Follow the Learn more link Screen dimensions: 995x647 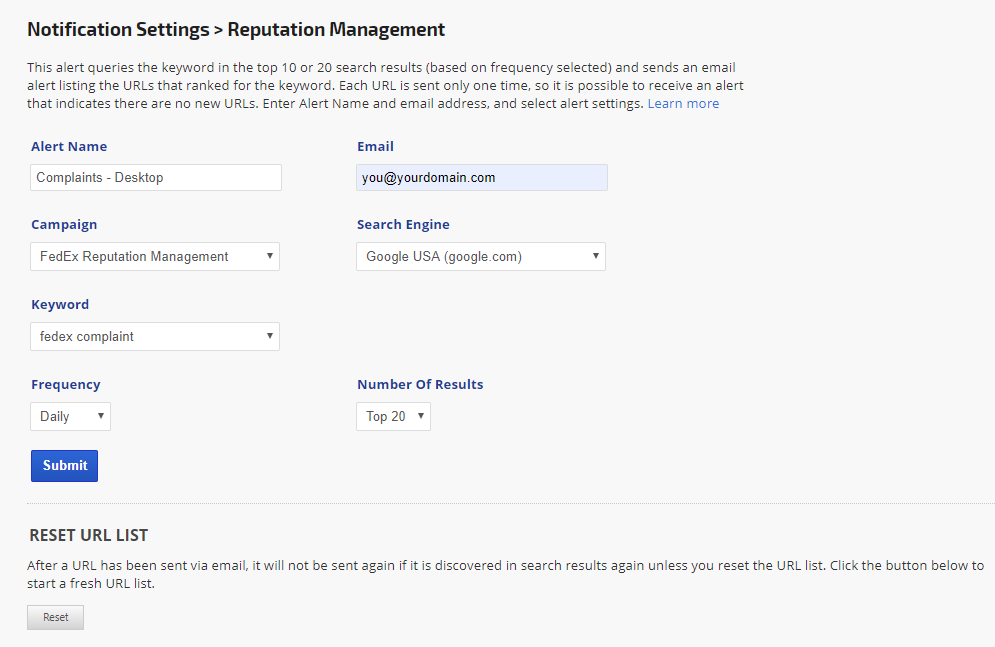tap(683, 103)
